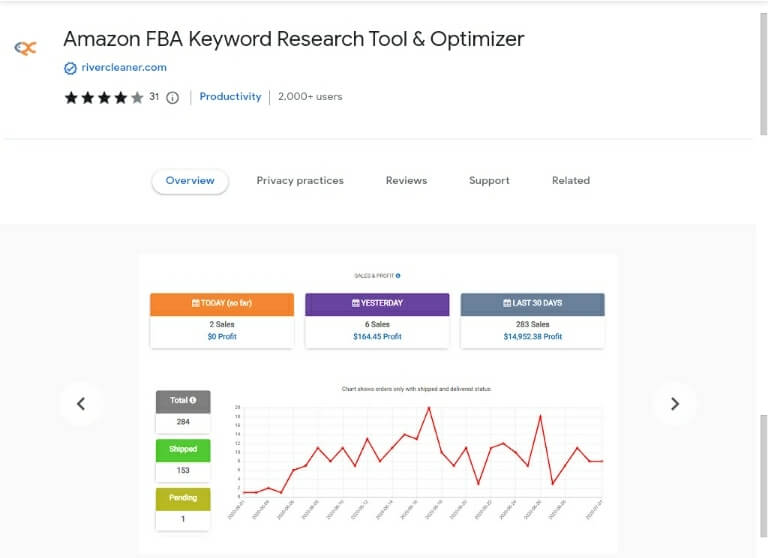This screenshot has width=768, height=558.
Task: Click the verified publisher badge icon
Action: pos(71,68)
